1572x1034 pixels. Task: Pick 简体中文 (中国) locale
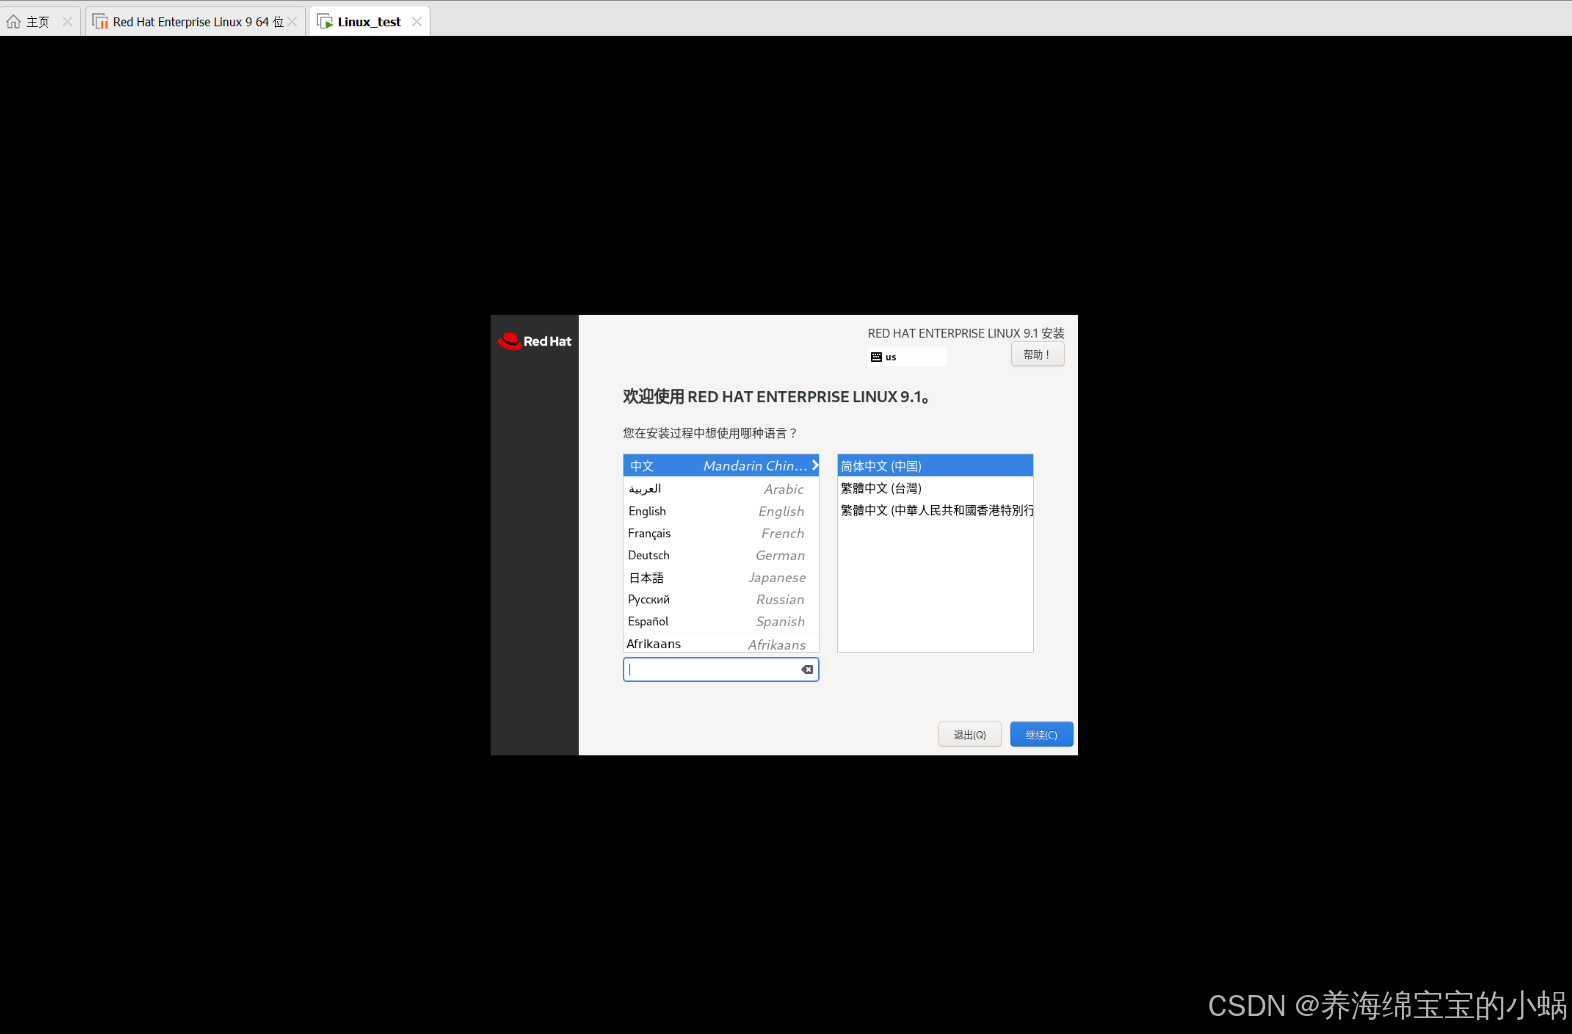point(935,466)
